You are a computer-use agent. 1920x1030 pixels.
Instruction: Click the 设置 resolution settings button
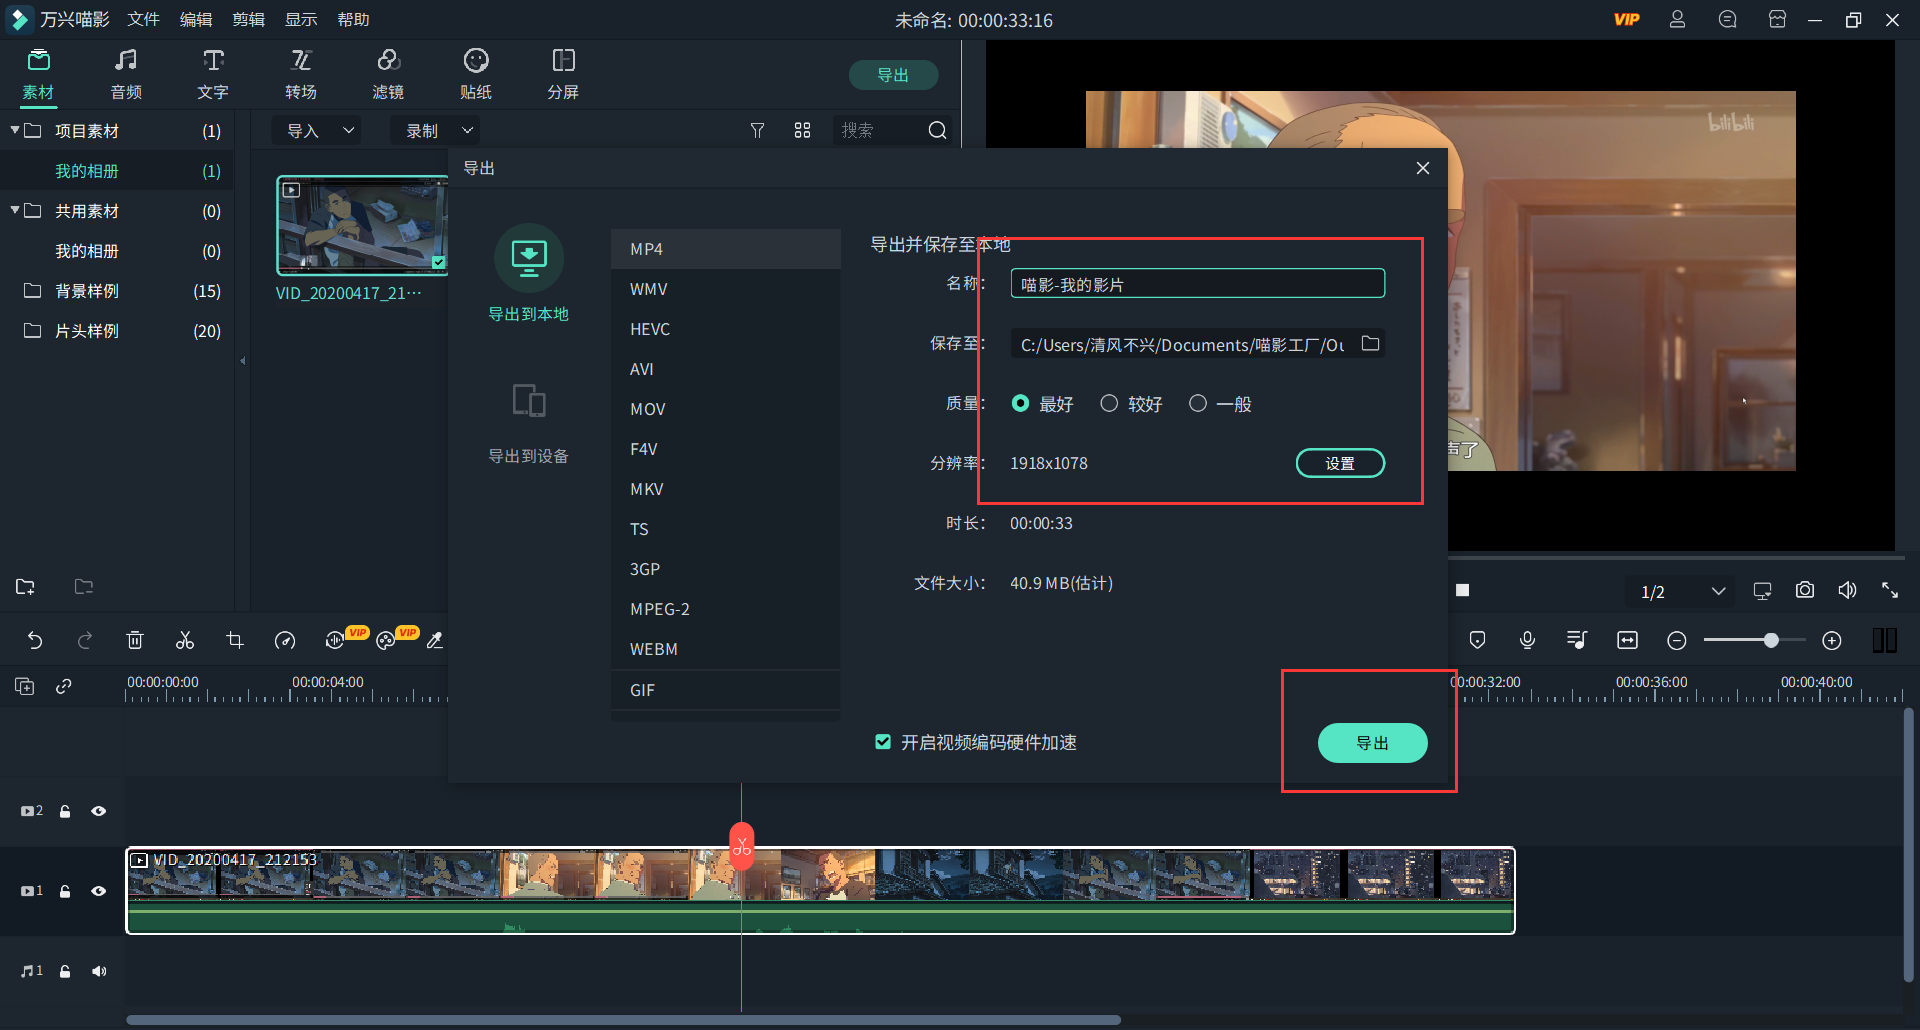click(1340, 463)
